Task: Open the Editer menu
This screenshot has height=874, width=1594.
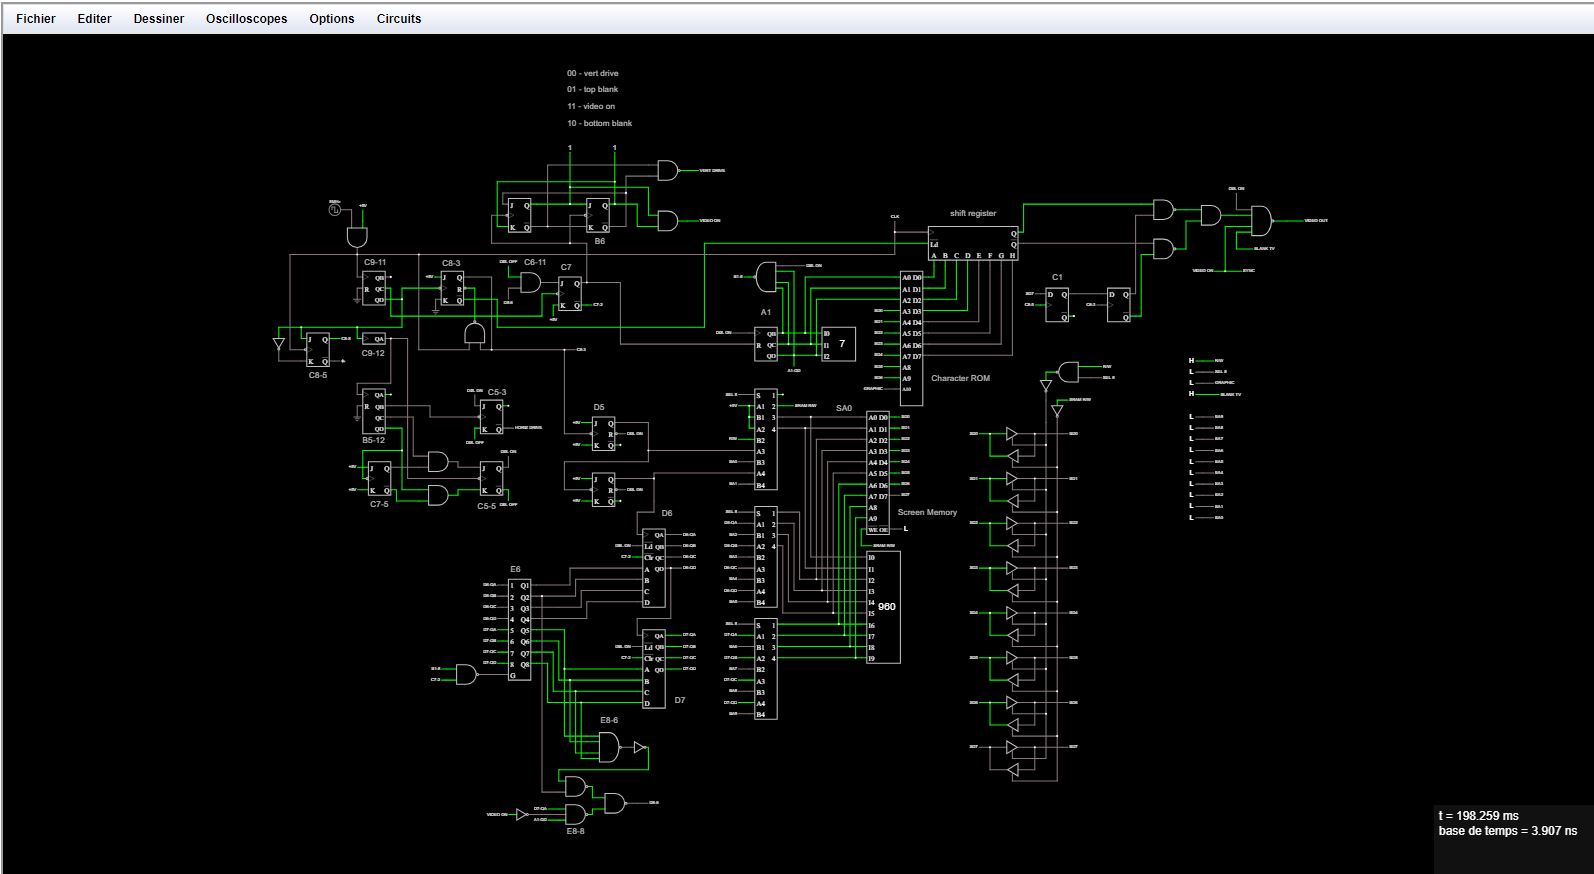Action: 95,19
